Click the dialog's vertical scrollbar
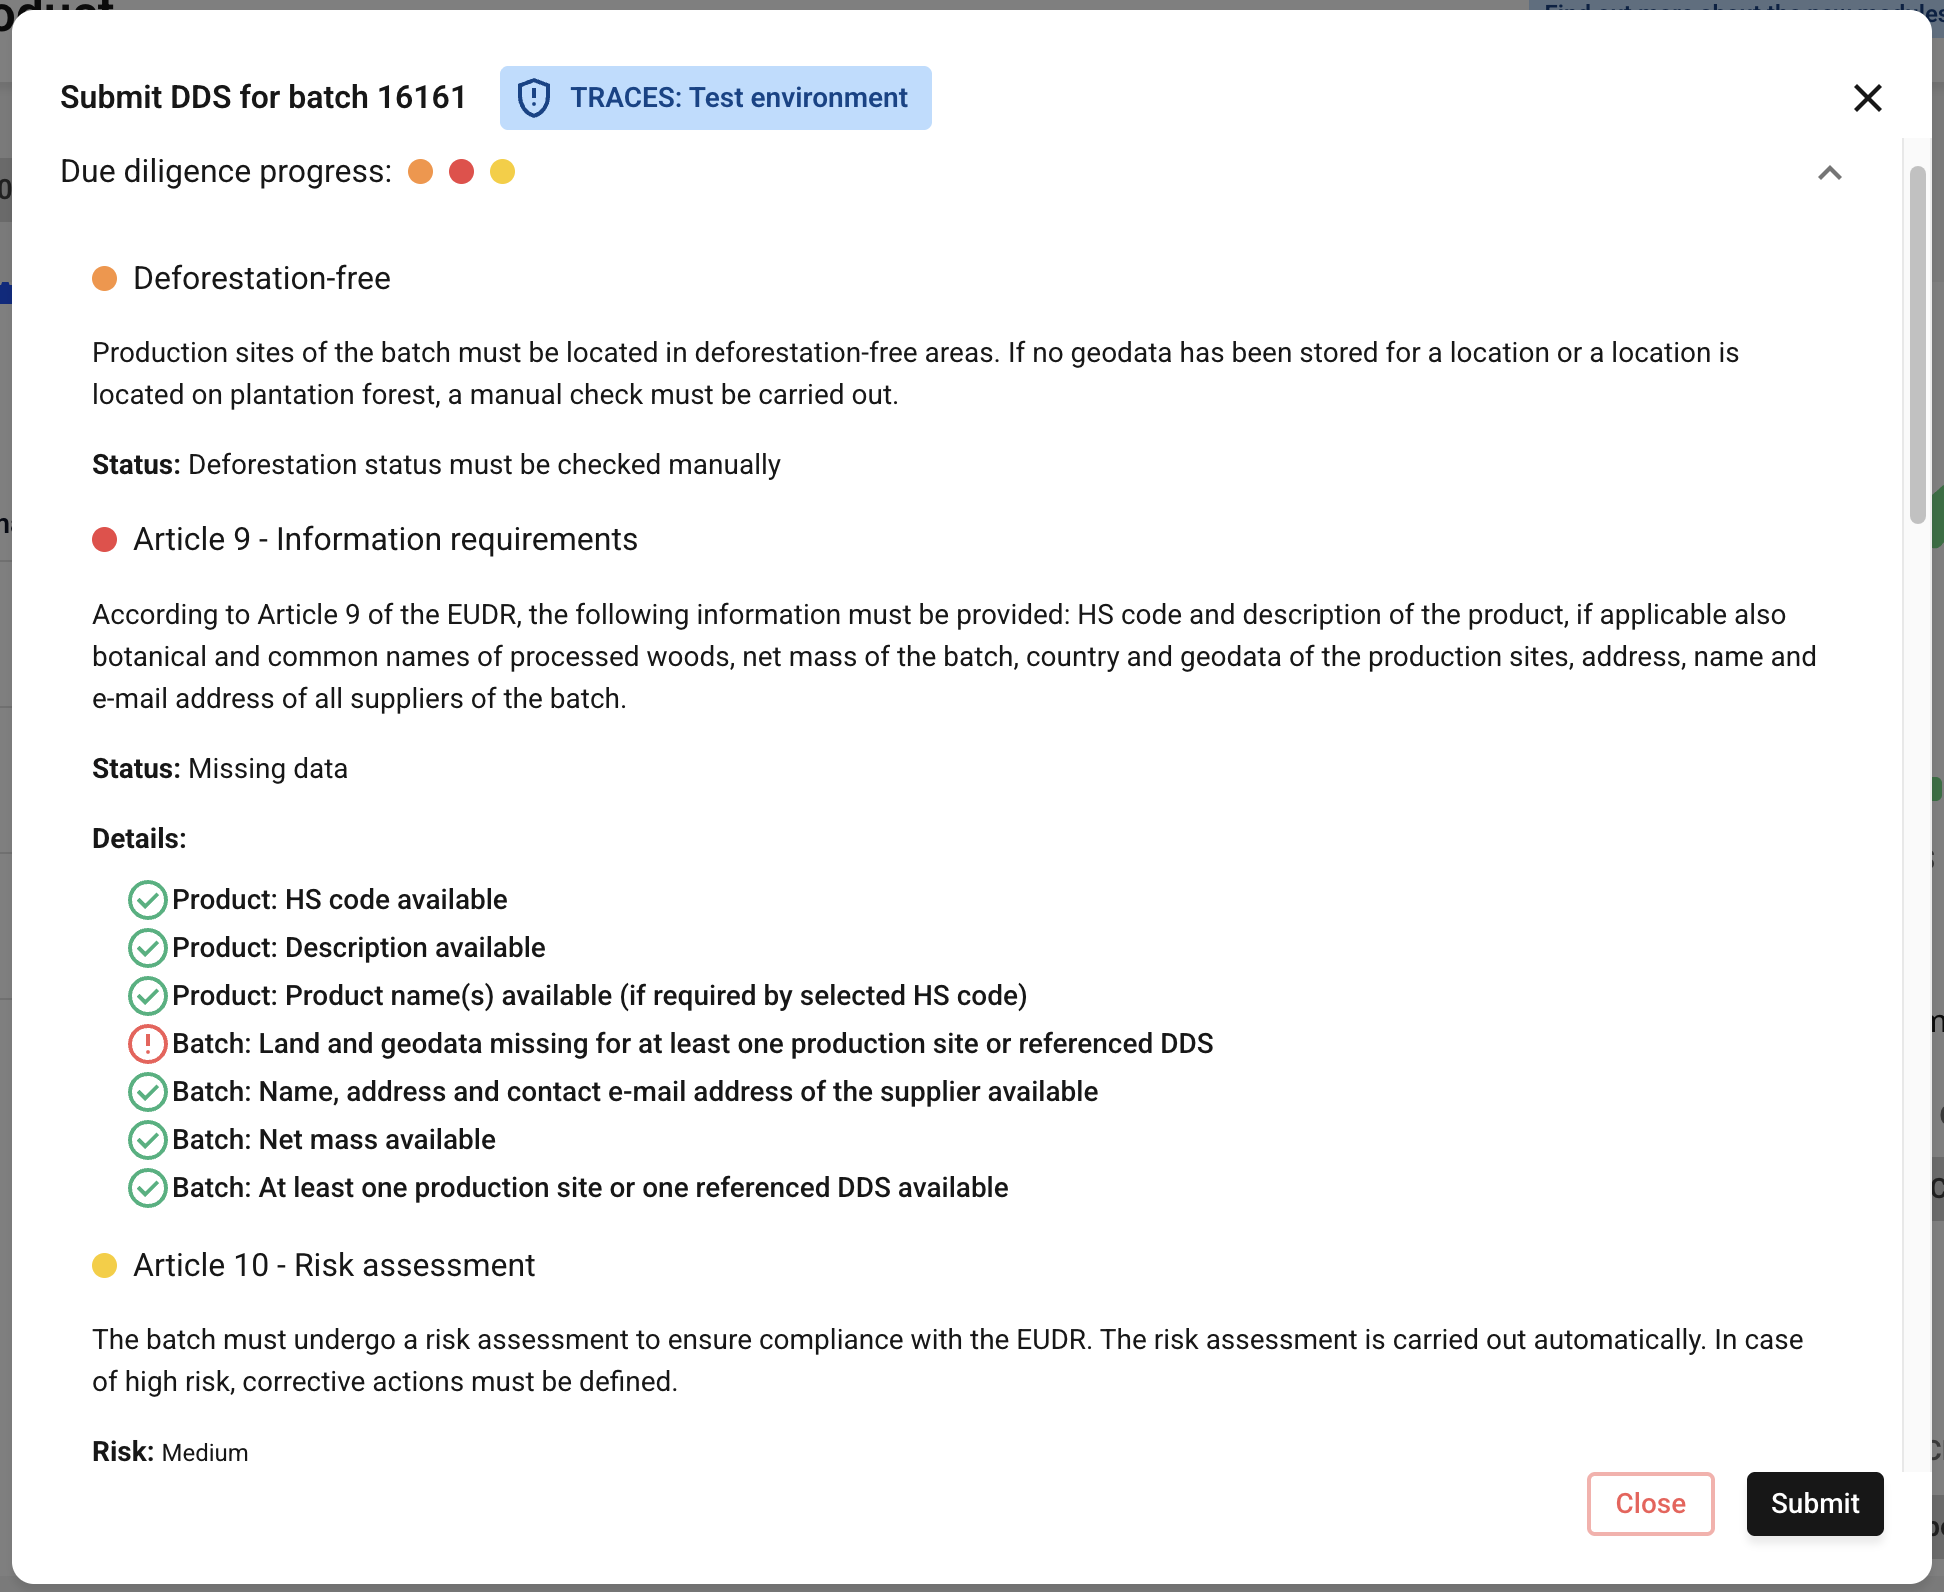This screenshot has height=1592, width=1944. (x=1917, y=345)
